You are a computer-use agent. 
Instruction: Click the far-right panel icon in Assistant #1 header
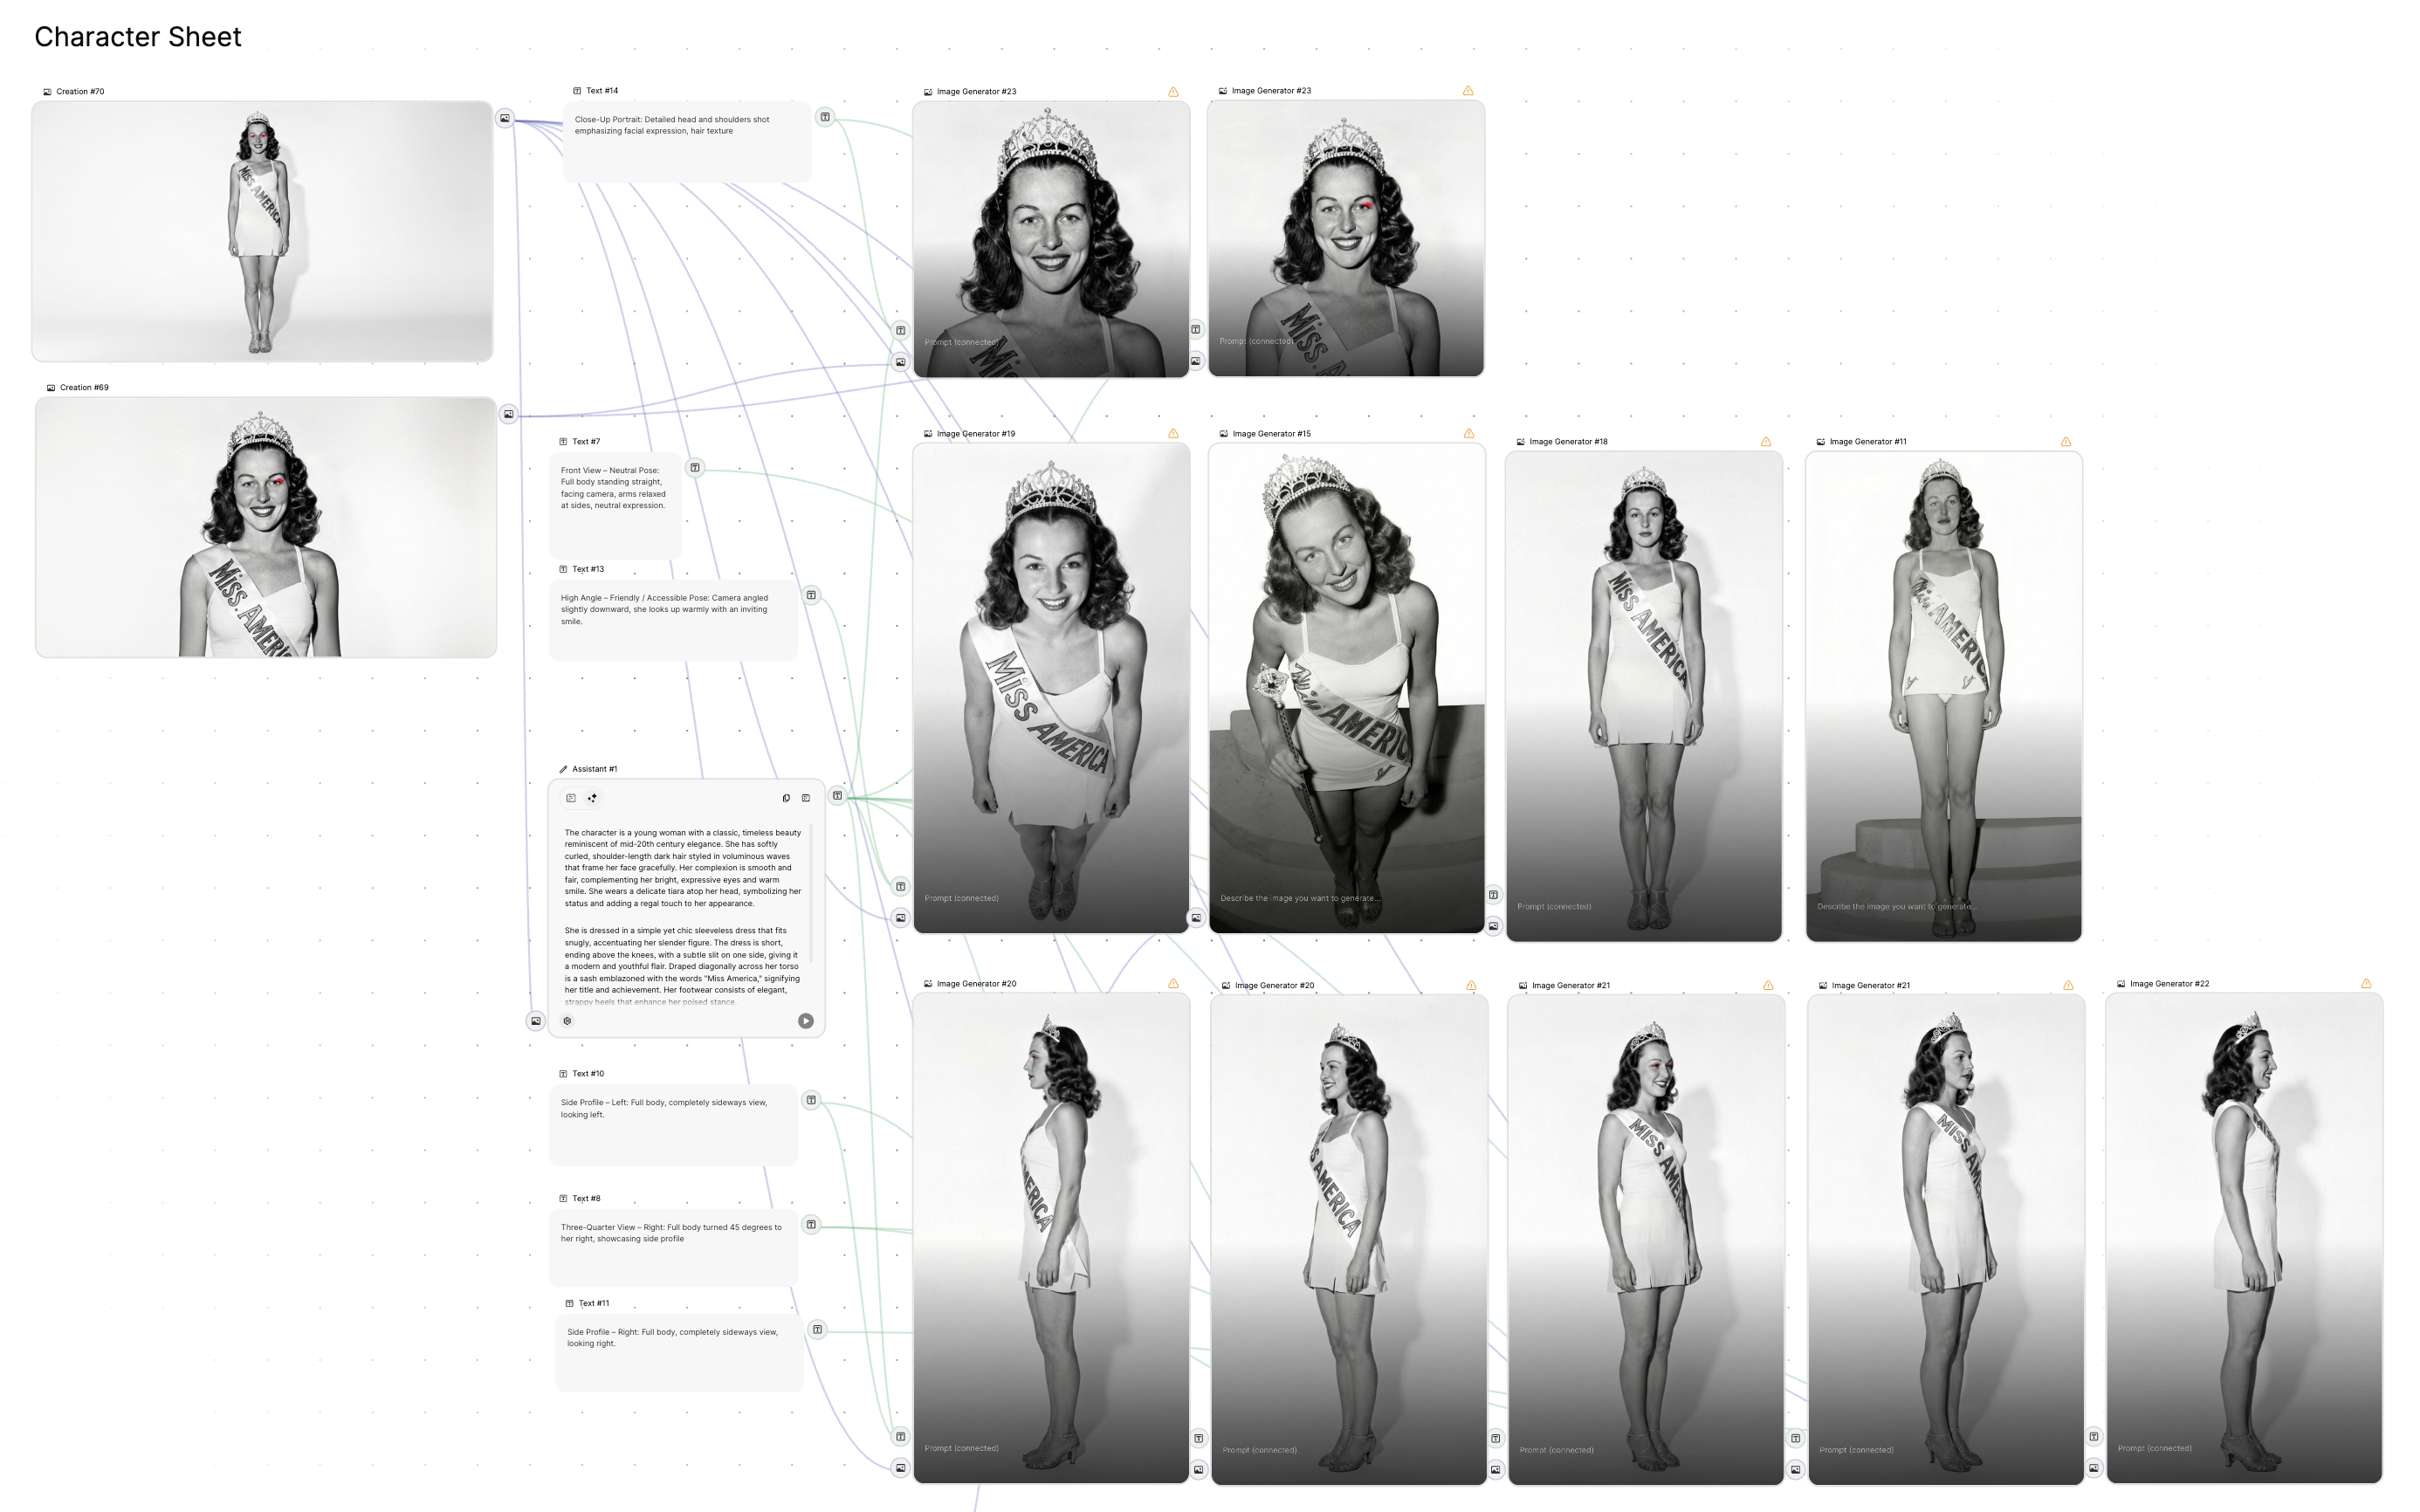[x=806, y=798]
